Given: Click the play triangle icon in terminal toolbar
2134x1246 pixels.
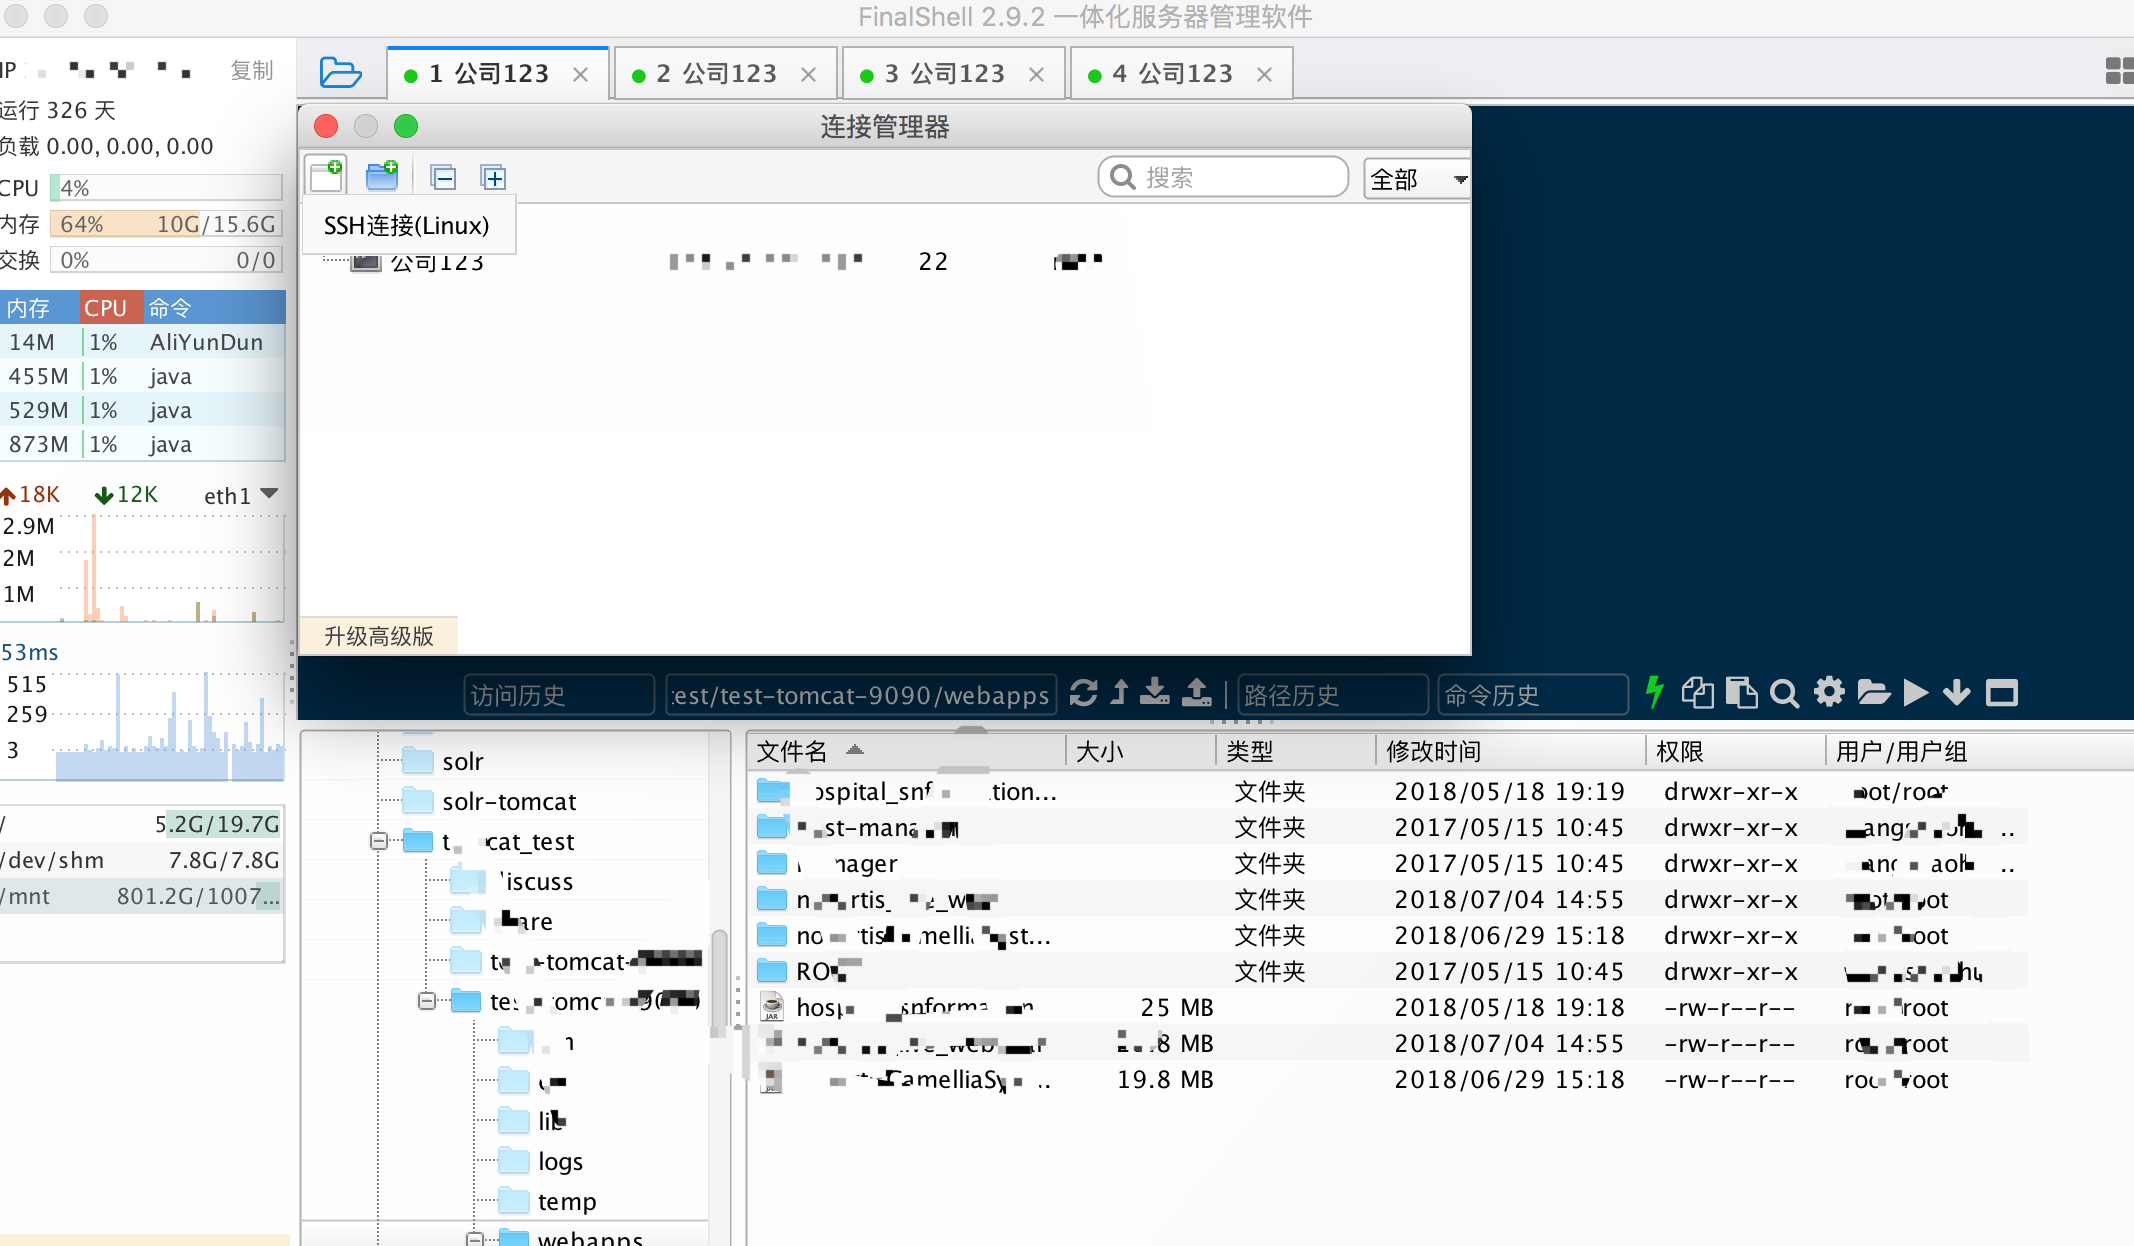Looking at the screenshot, I should coord(1916,692).
